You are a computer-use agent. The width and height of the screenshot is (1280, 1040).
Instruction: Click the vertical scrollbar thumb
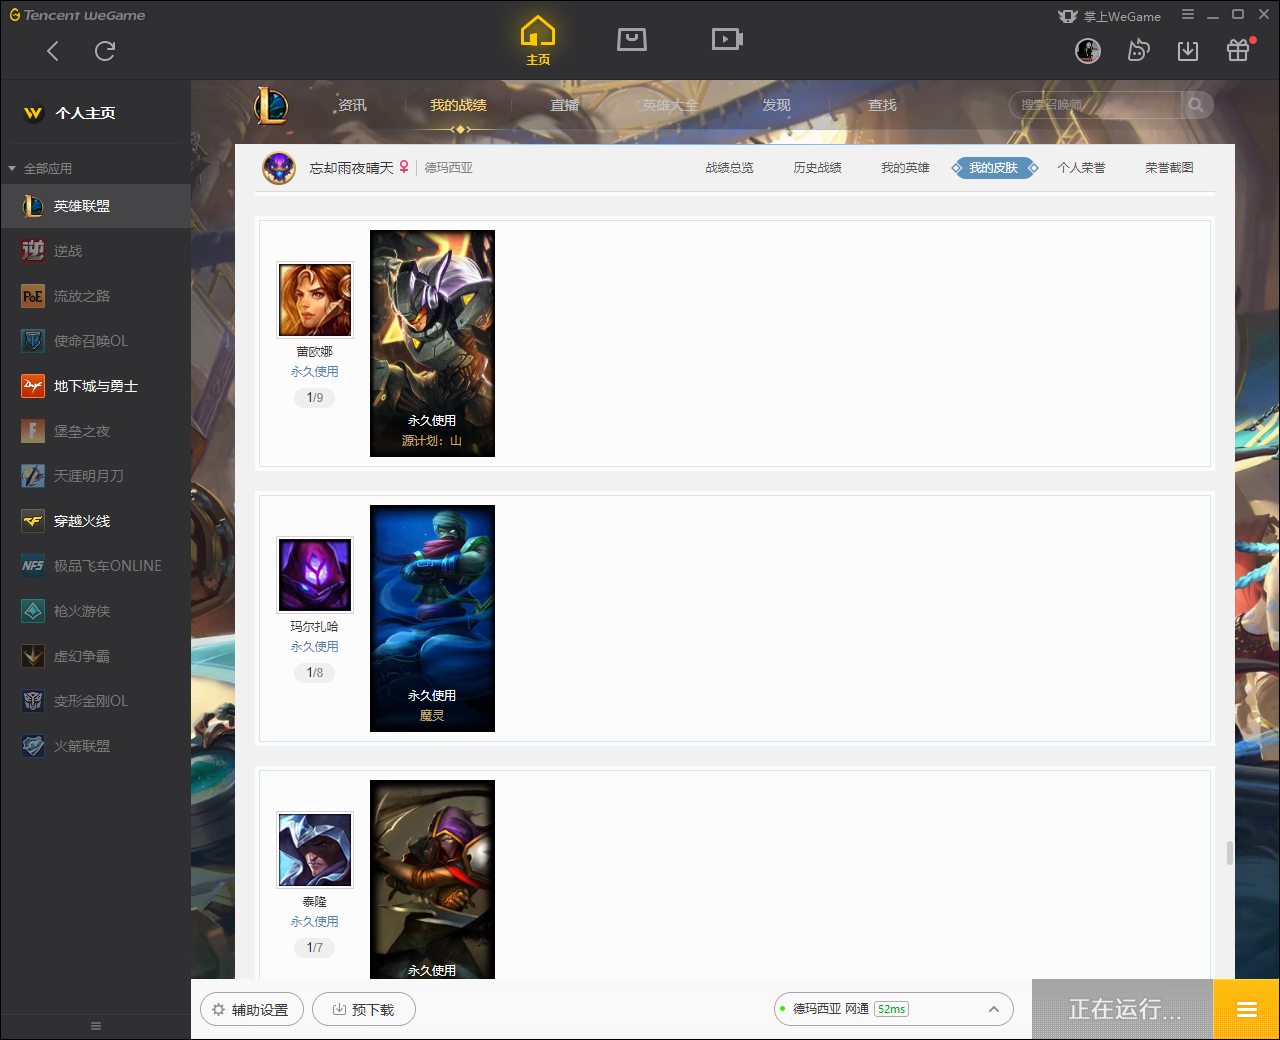pyautogui.click(x=1229, y=853)
